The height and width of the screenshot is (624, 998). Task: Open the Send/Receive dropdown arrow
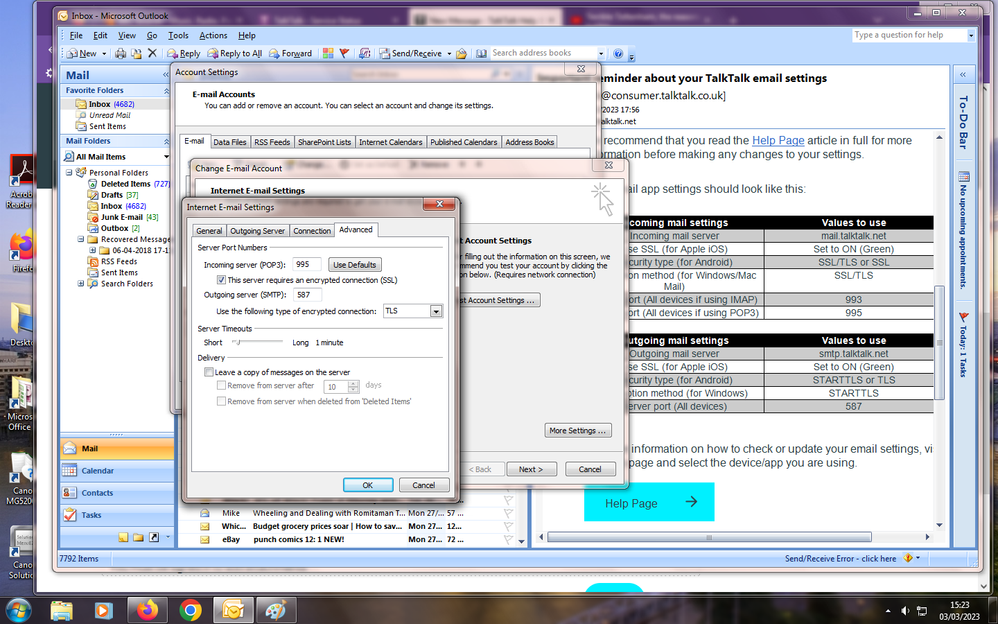pyautogui.click(x=449, y=53)
